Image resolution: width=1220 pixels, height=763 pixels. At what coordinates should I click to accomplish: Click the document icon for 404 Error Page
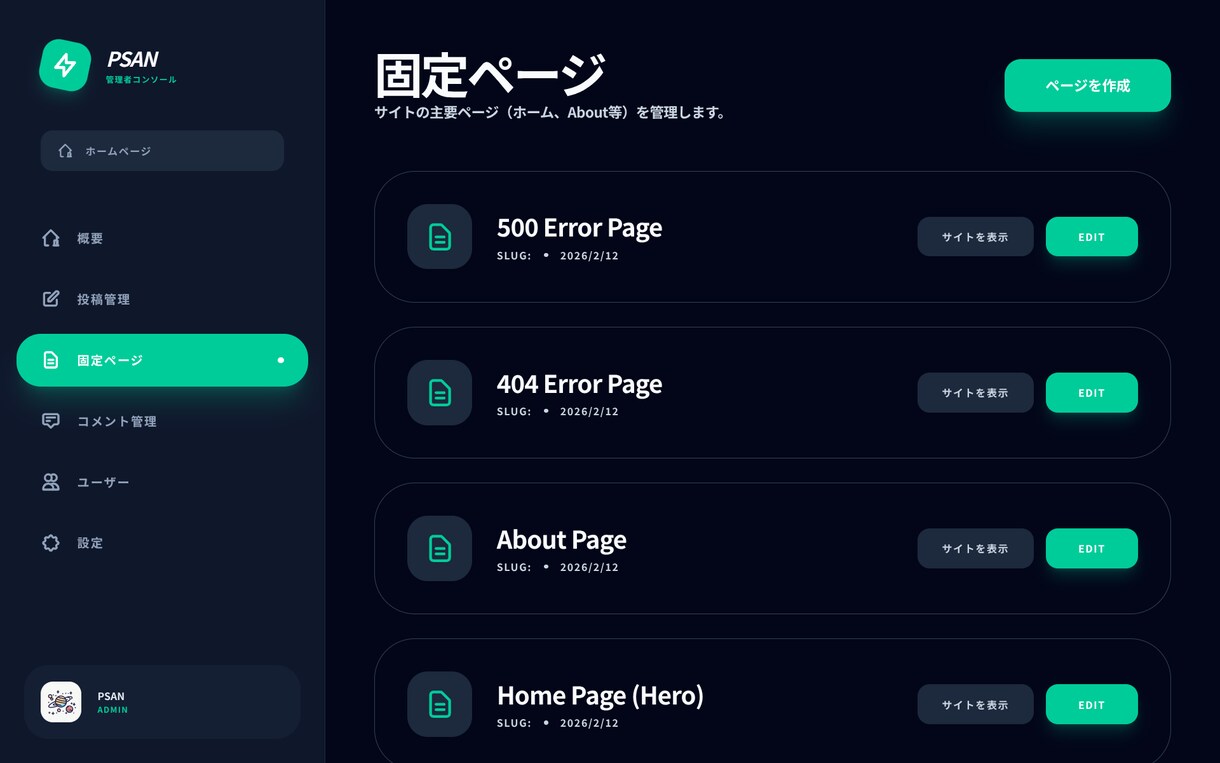[x=439, y=392]
